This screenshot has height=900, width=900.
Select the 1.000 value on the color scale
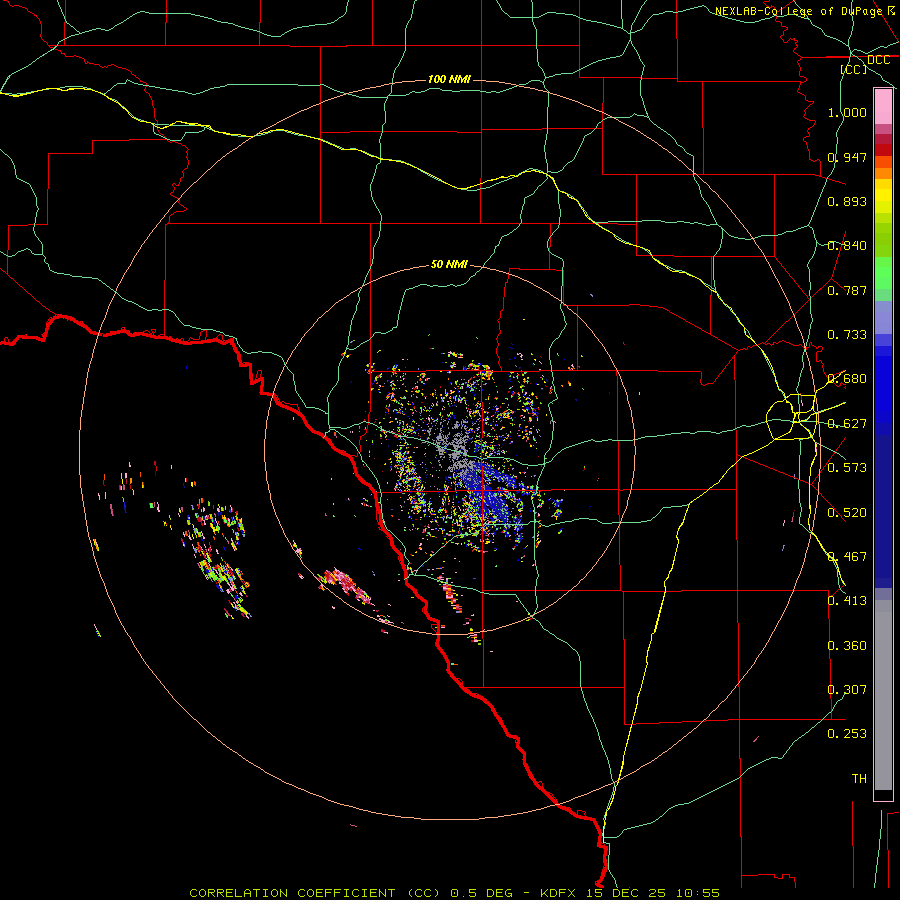point(847,112)
